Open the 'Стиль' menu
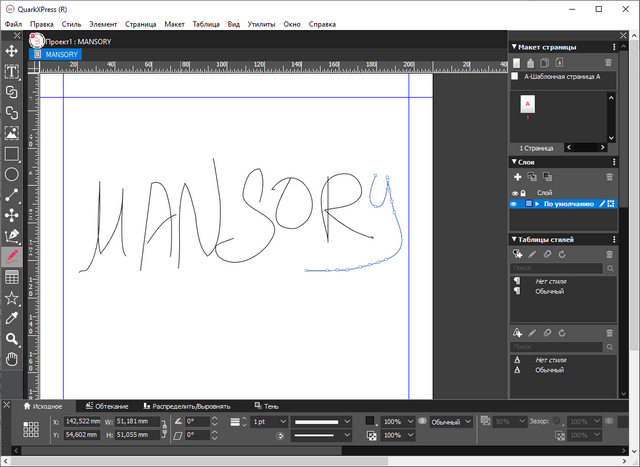Screen dimensions: 640x467 [71, 22]
